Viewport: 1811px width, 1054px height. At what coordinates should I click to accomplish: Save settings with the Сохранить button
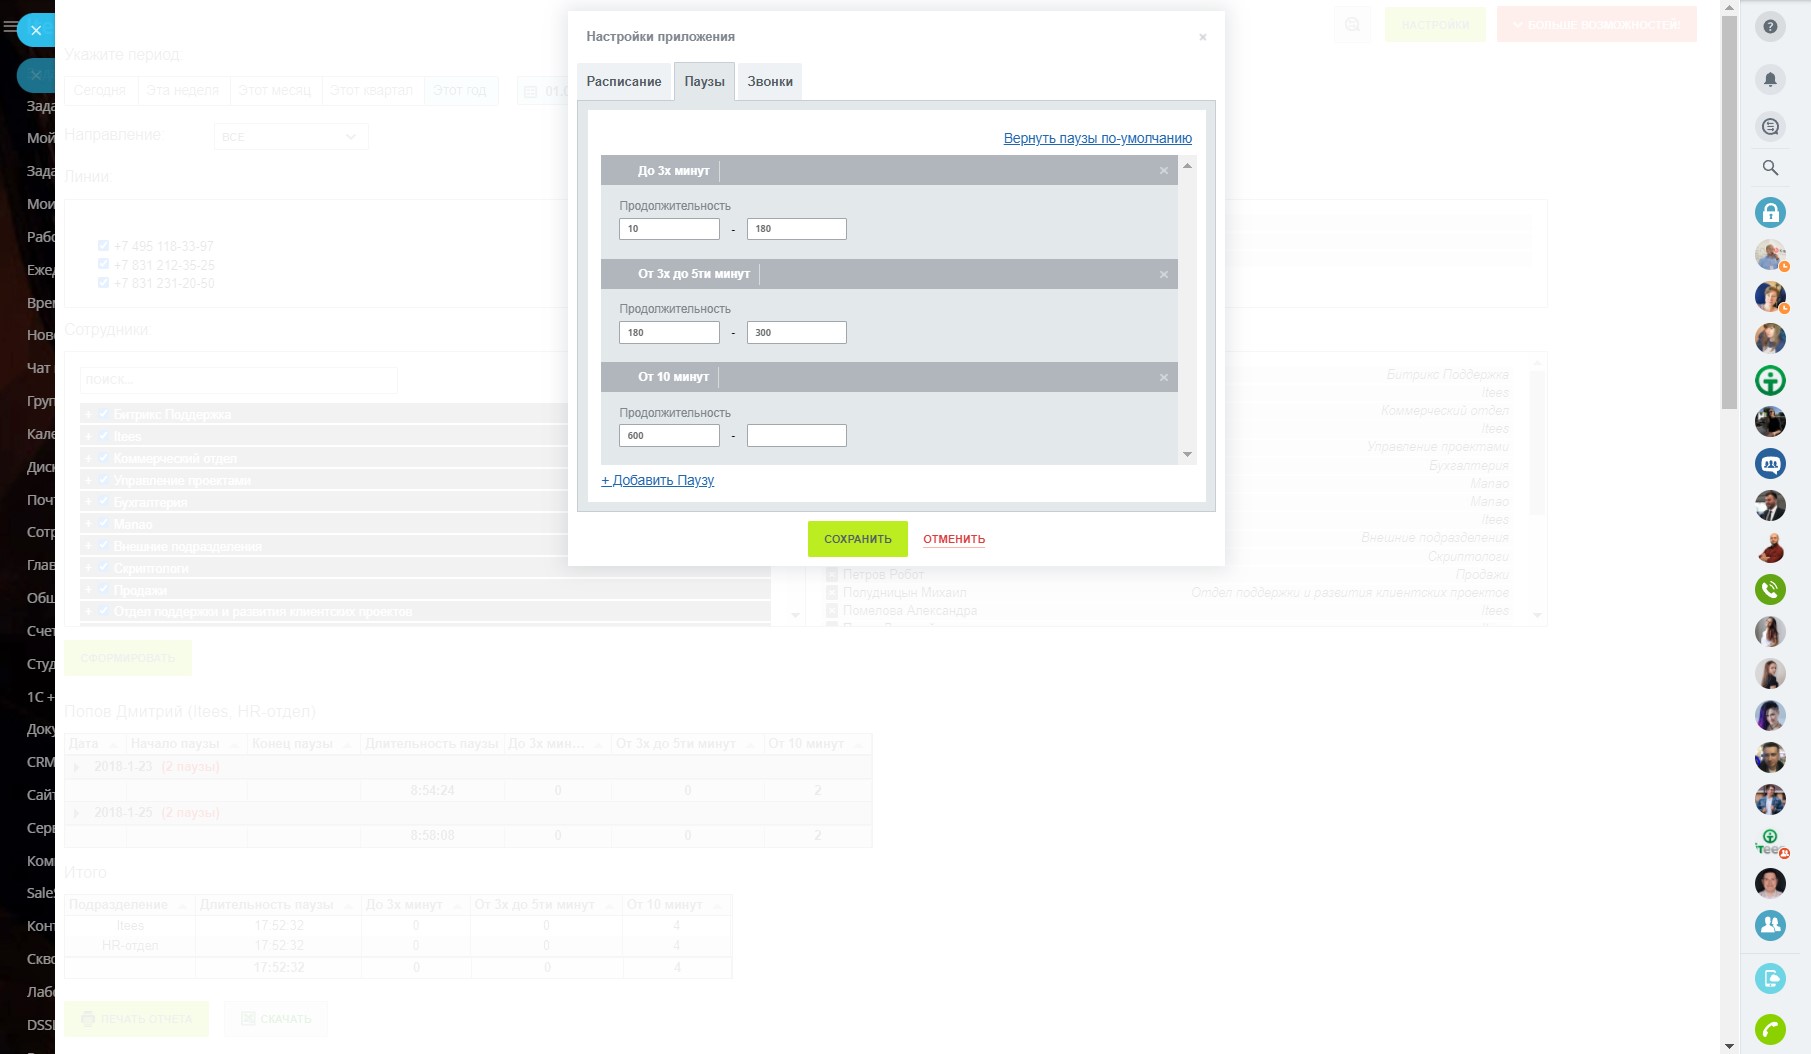[858, 539]
